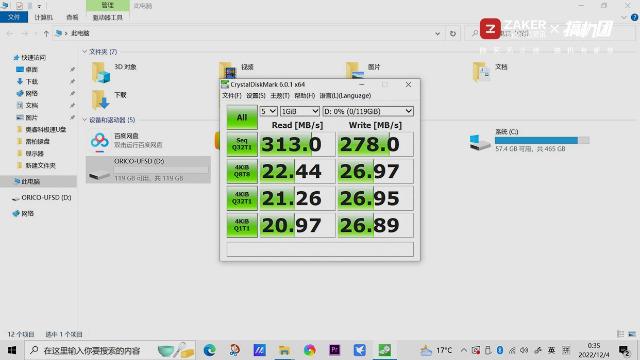The width and height of the screenshot is (640, 360).
Task: Start the 4KiB Q1T1 benchmark test
Action: click(242, 225)
